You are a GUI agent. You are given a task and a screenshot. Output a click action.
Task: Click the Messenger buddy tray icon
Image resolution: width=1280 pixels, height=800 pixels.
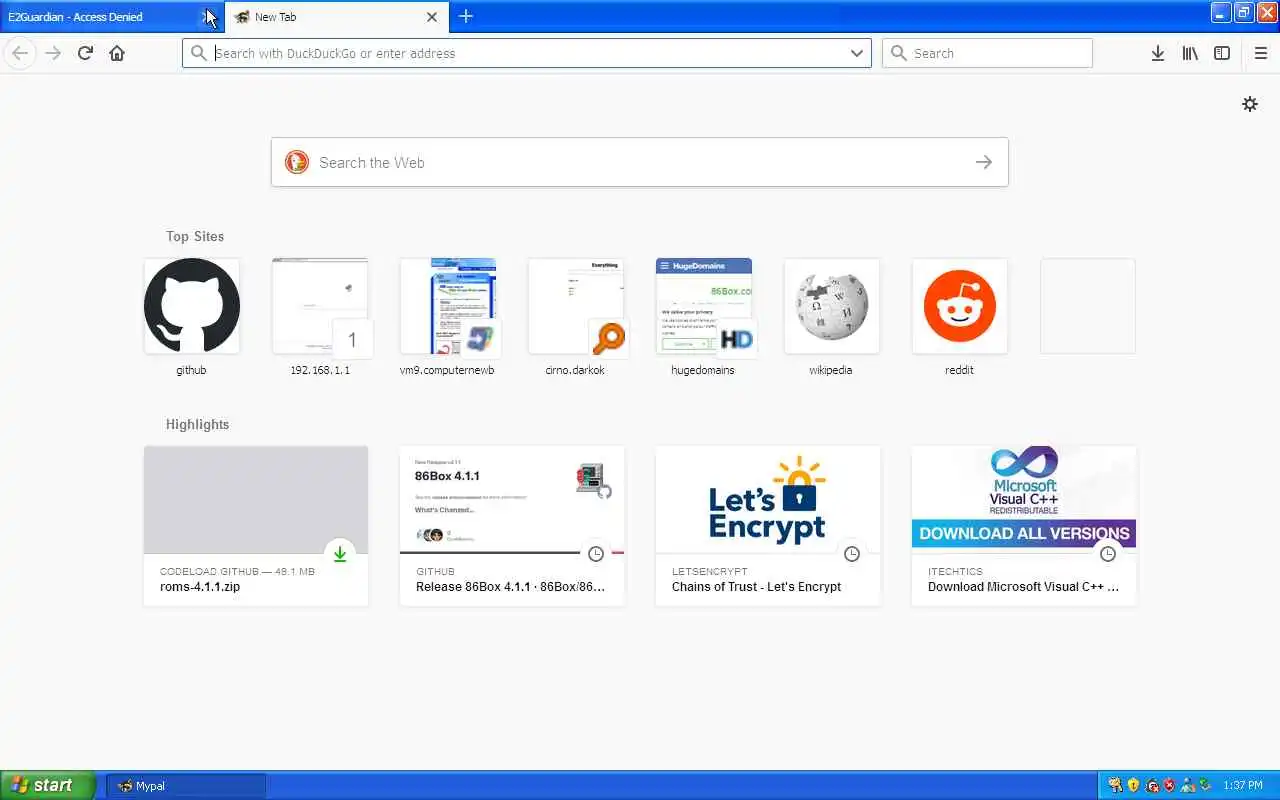[1187, 785]
